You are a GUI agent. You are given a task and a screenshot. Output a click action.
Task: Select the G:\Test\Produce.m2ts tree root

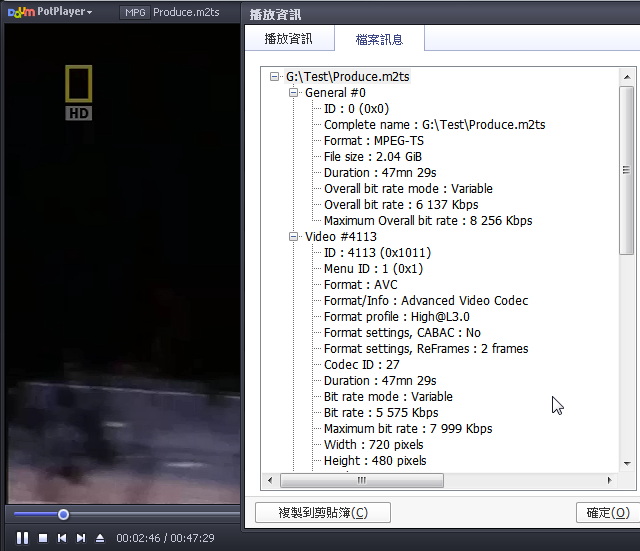pos(347,77)
